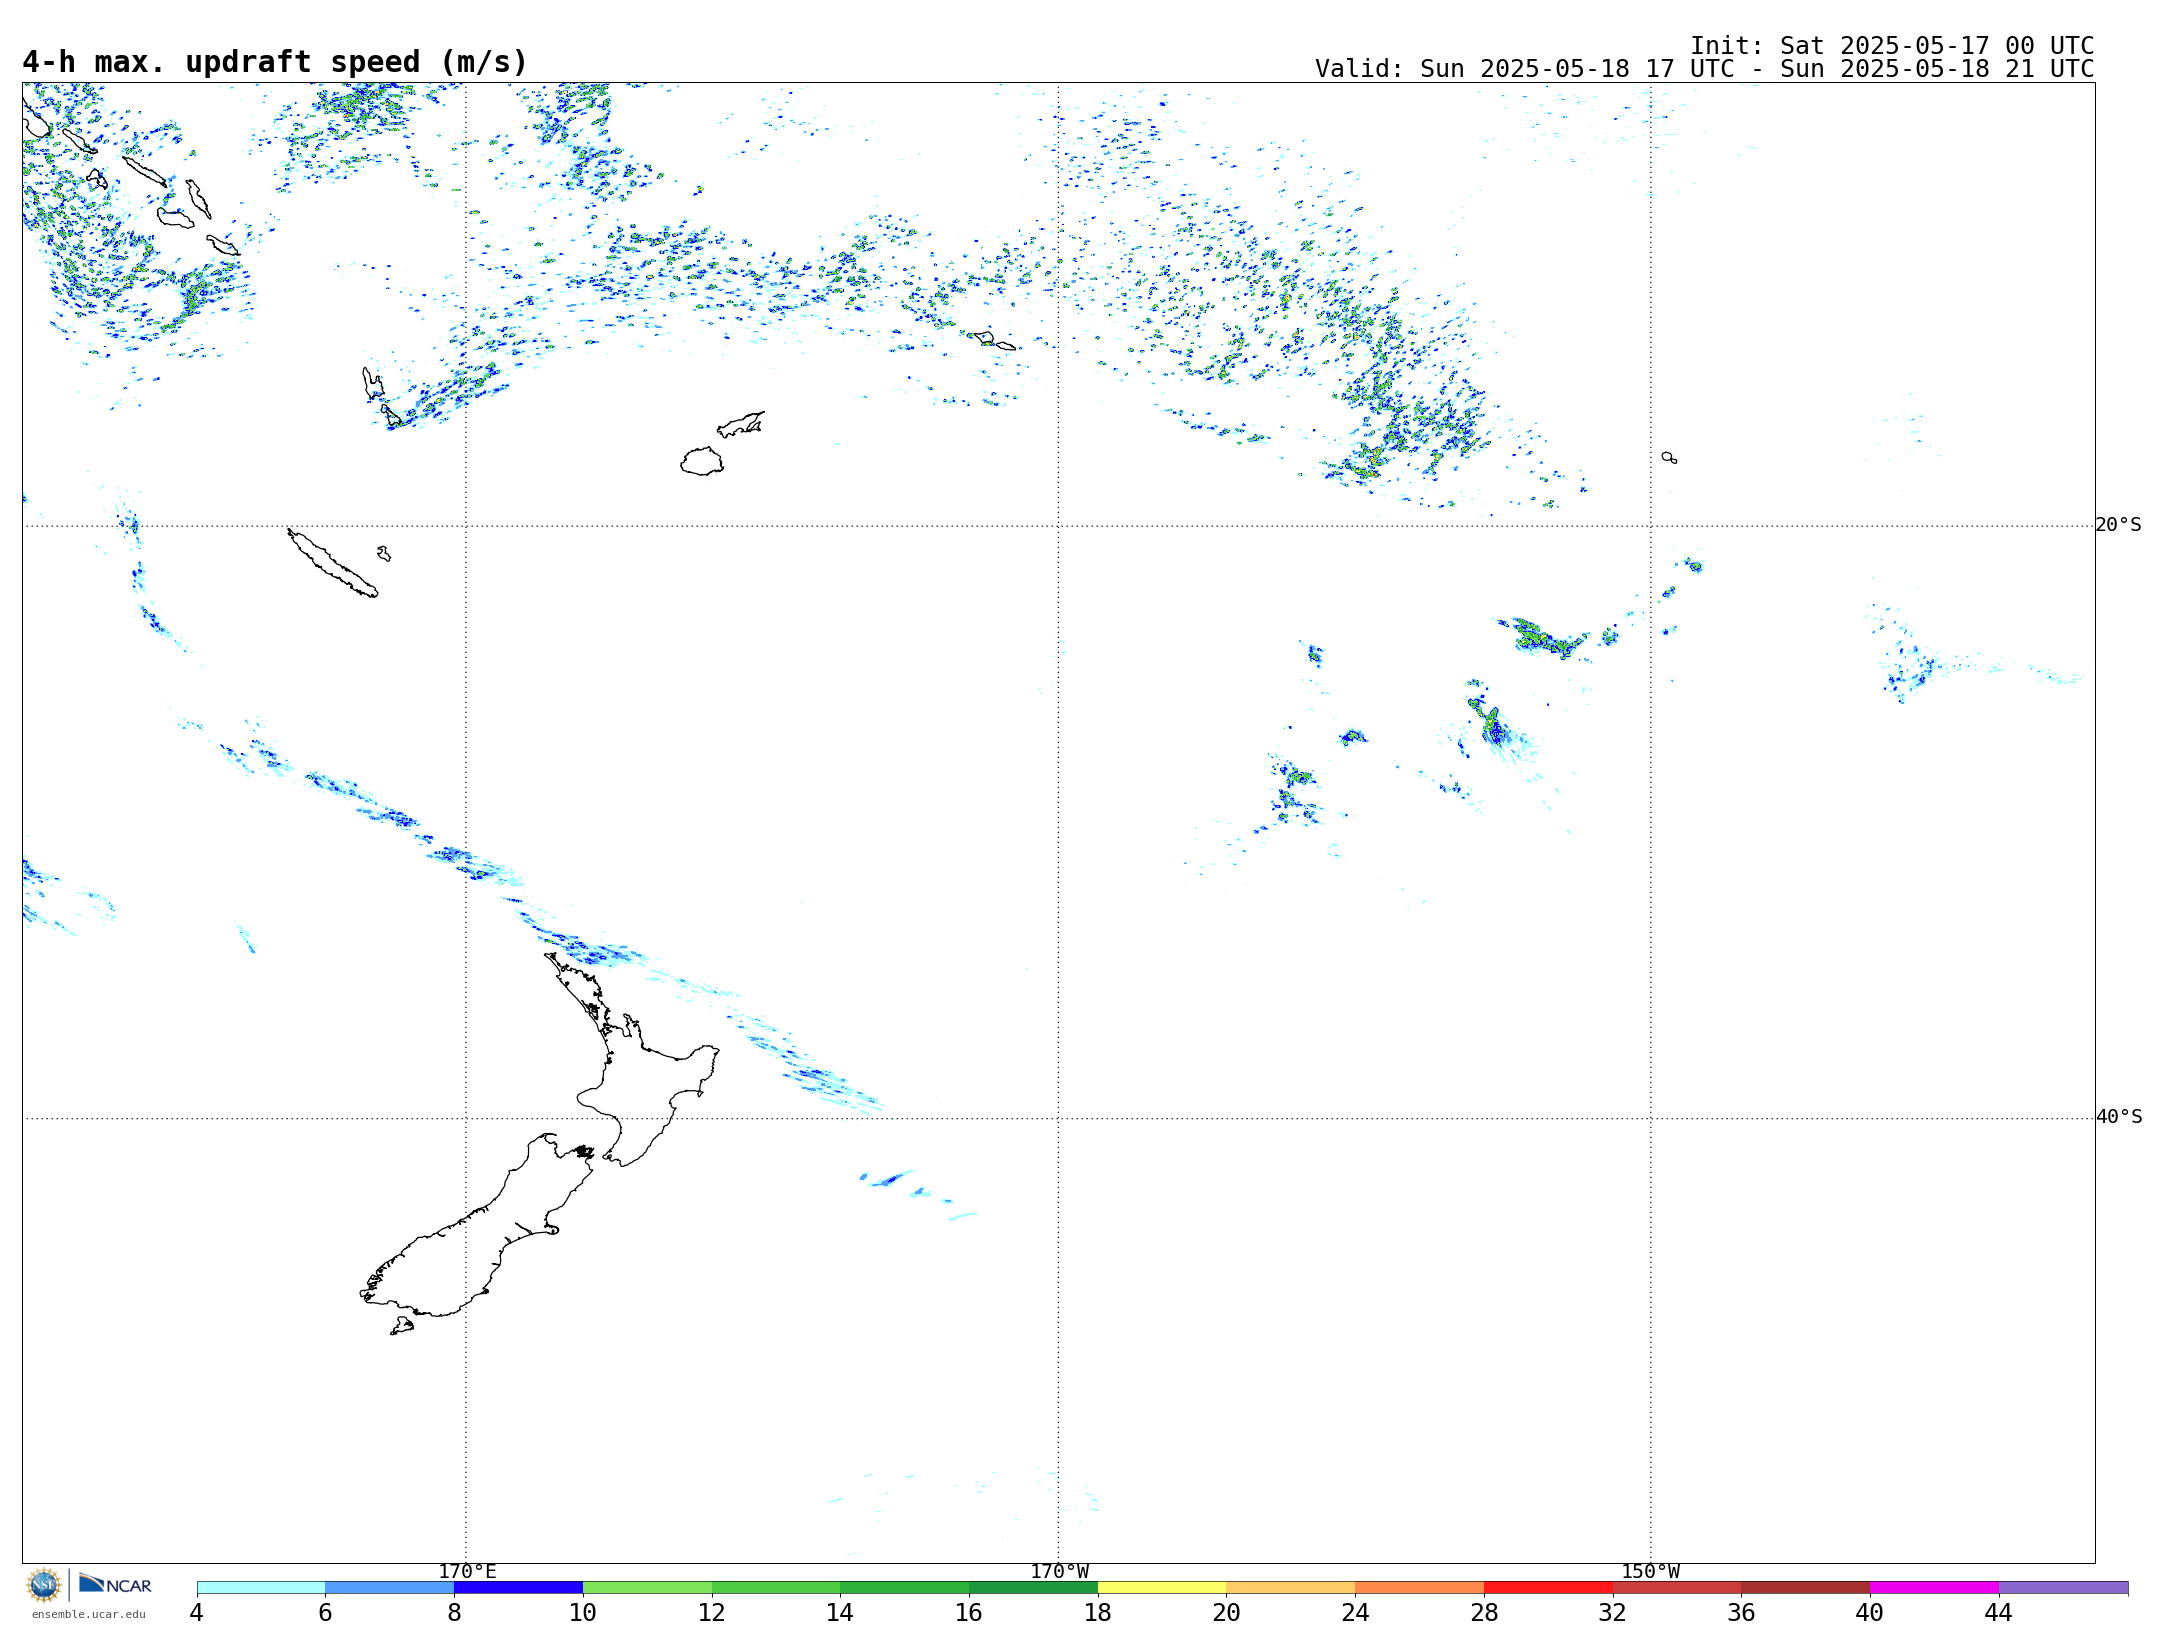
Task: Select the orange 24-28 color swatch
Action: point(1420,1588)
